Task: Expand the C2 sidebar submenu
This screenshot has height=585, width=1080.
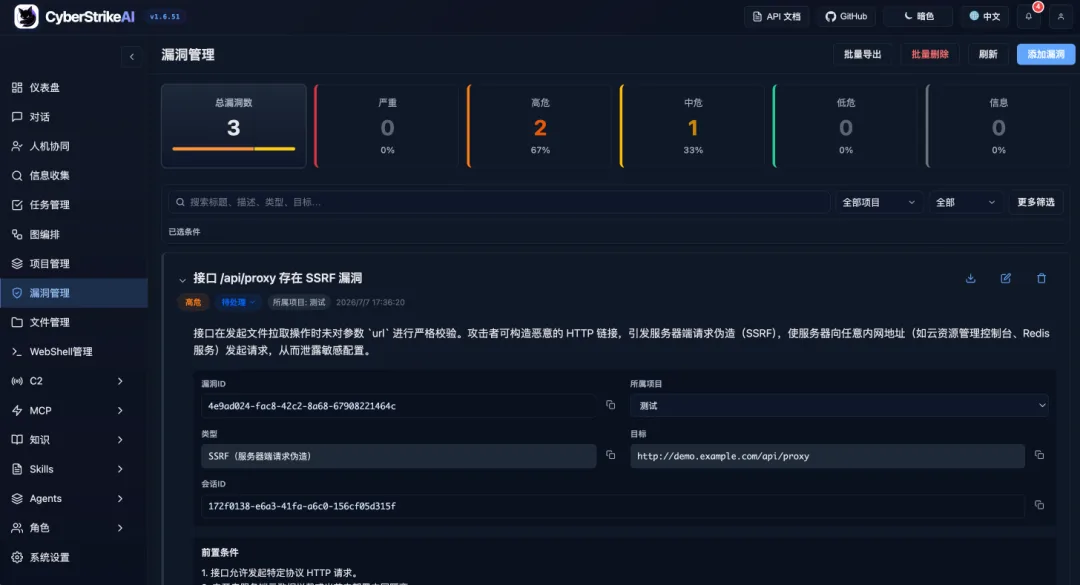Action: tap(120, 381)
